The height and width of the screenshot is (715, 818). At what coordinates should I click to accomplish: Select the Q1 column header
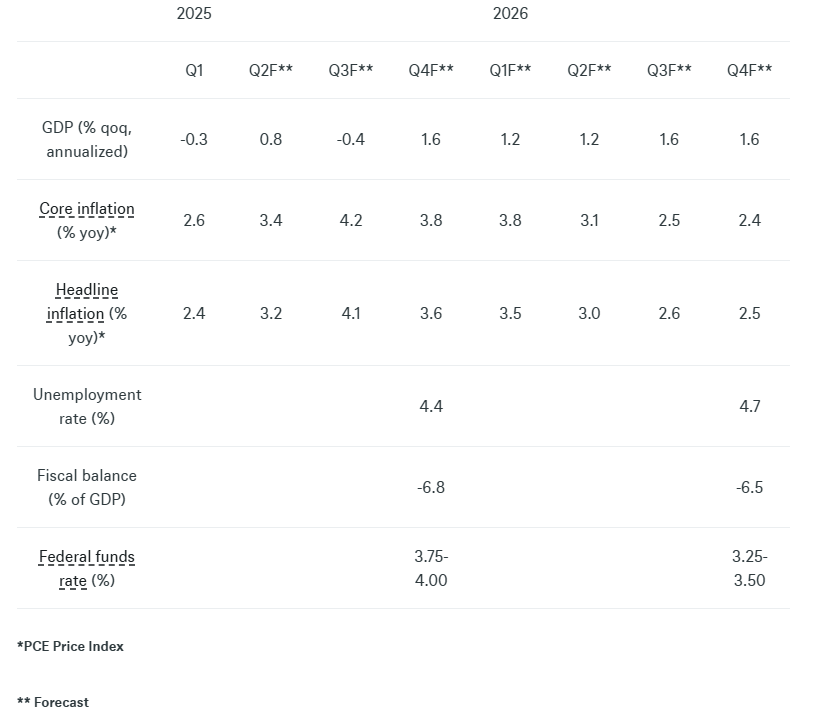click(x=194, y=70)
